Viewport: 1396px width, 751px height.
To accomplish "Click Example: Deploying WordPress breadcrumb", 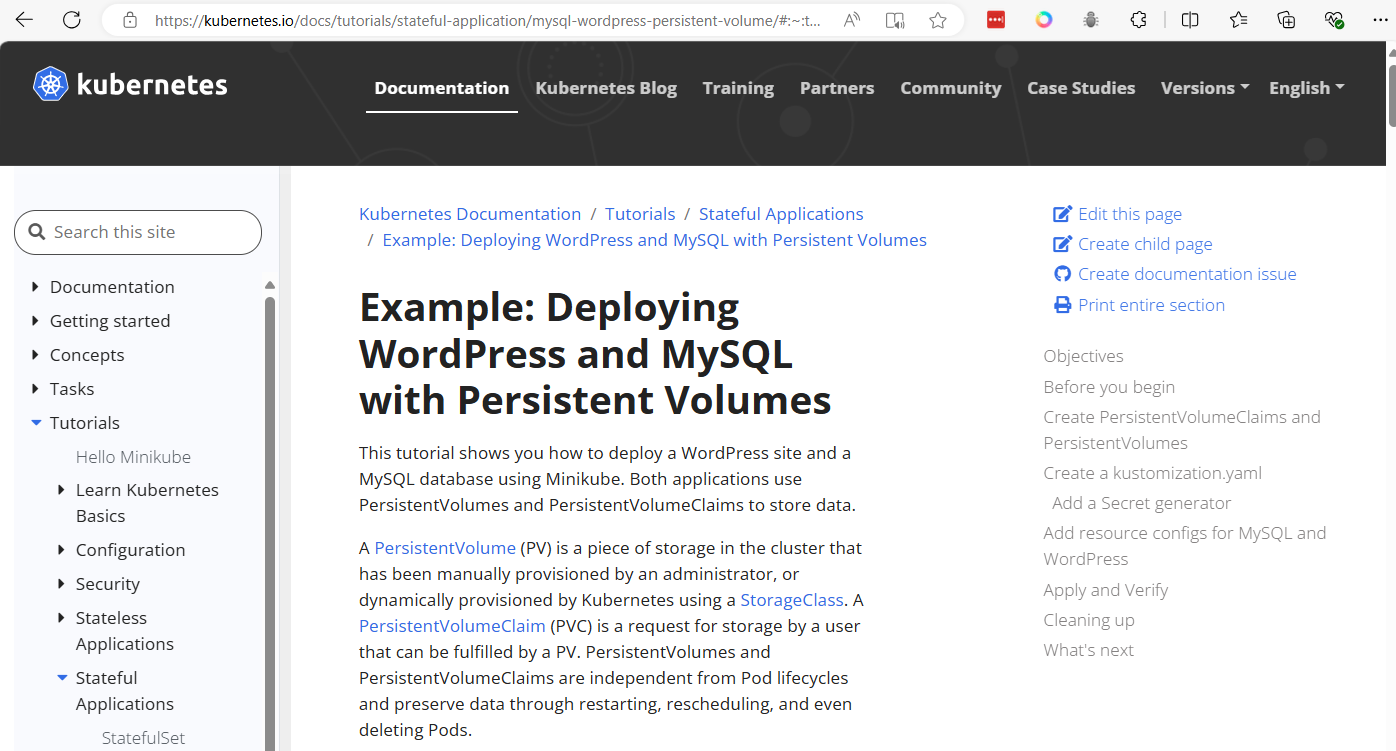I will 654,240.
